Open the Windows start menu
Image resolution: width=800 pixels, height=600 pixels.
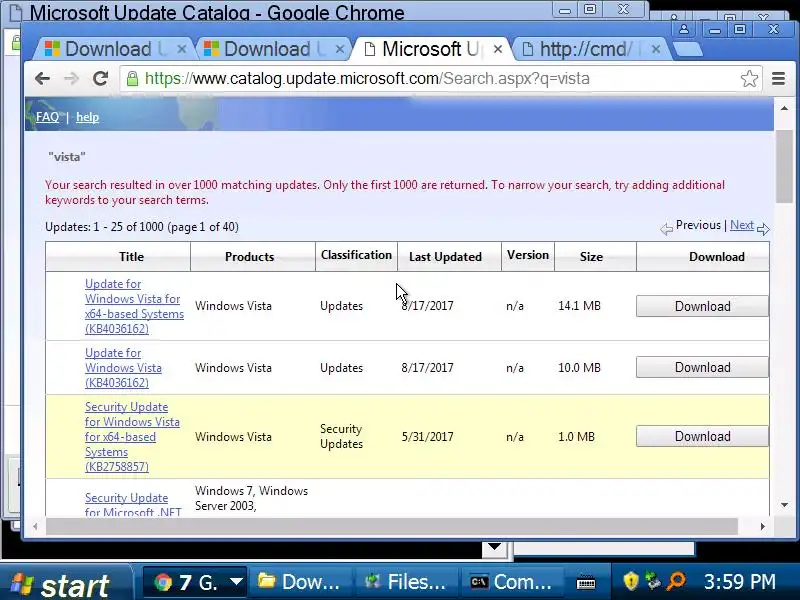click(64, 582)
